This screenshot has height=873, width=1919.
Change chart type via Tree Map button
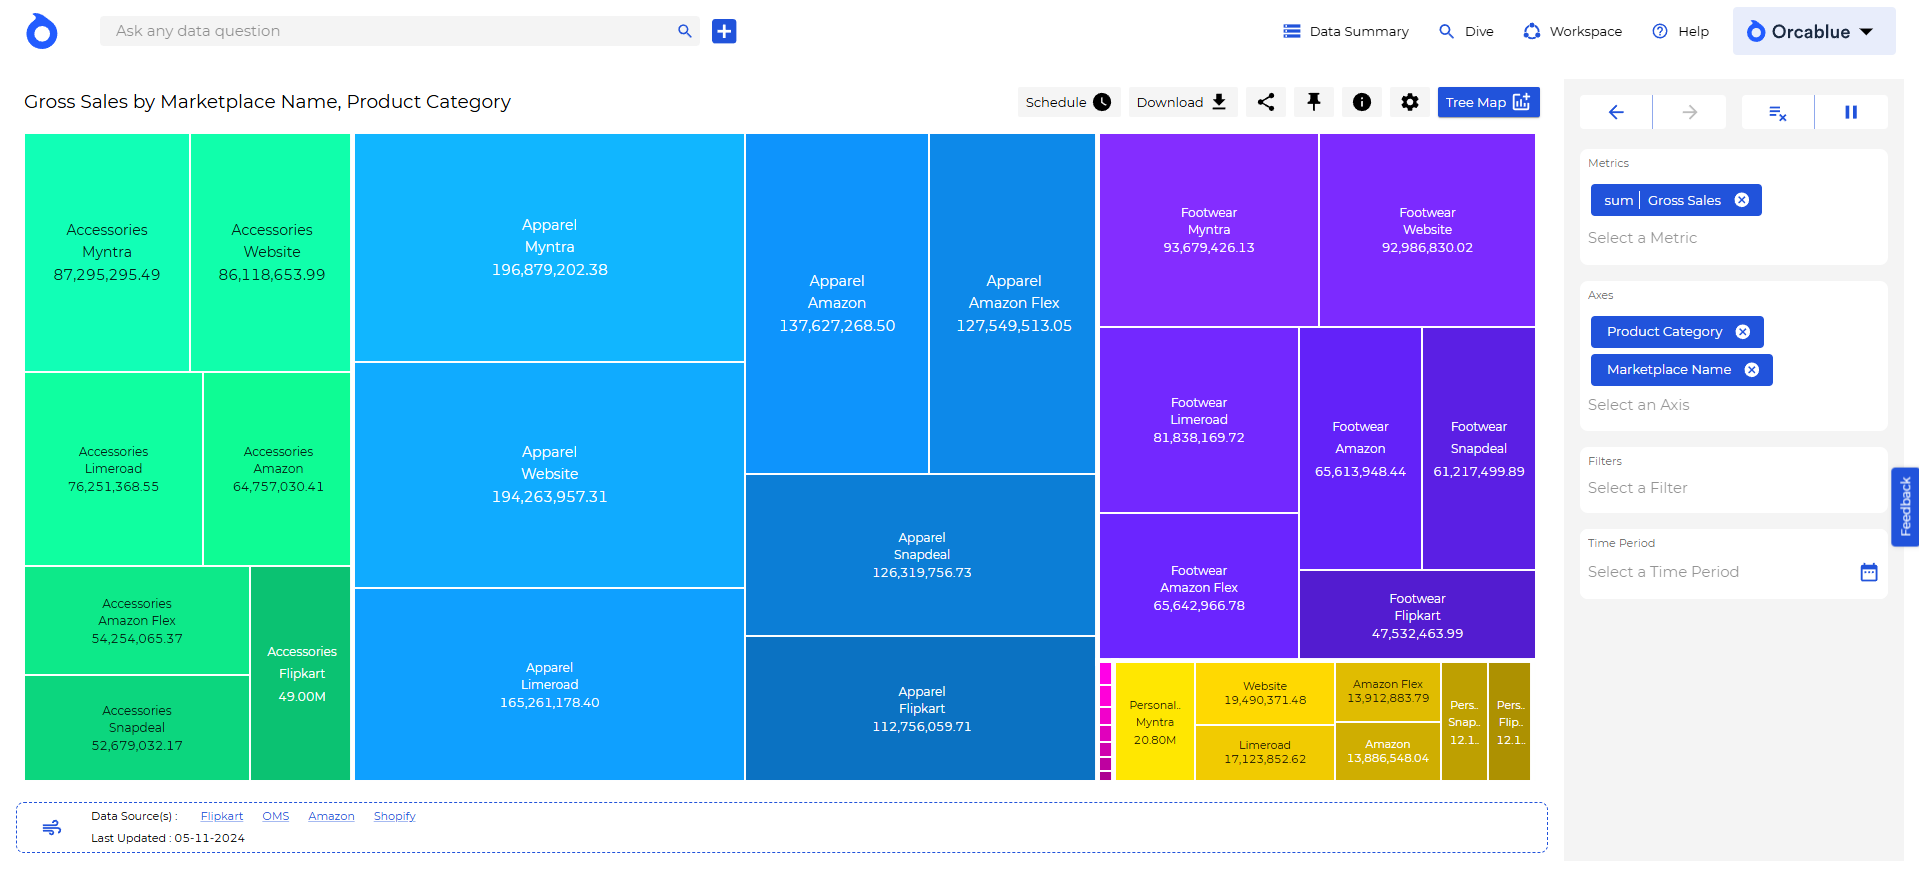pos(1488,102)
